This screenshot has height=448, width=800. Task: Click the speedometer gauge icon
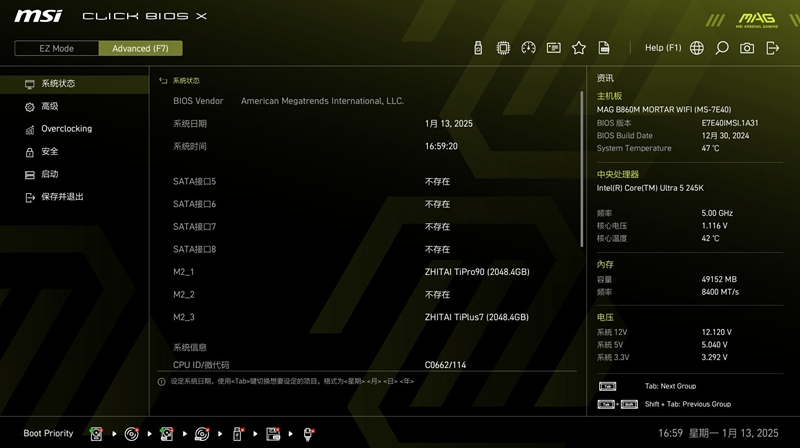(529, 48)
